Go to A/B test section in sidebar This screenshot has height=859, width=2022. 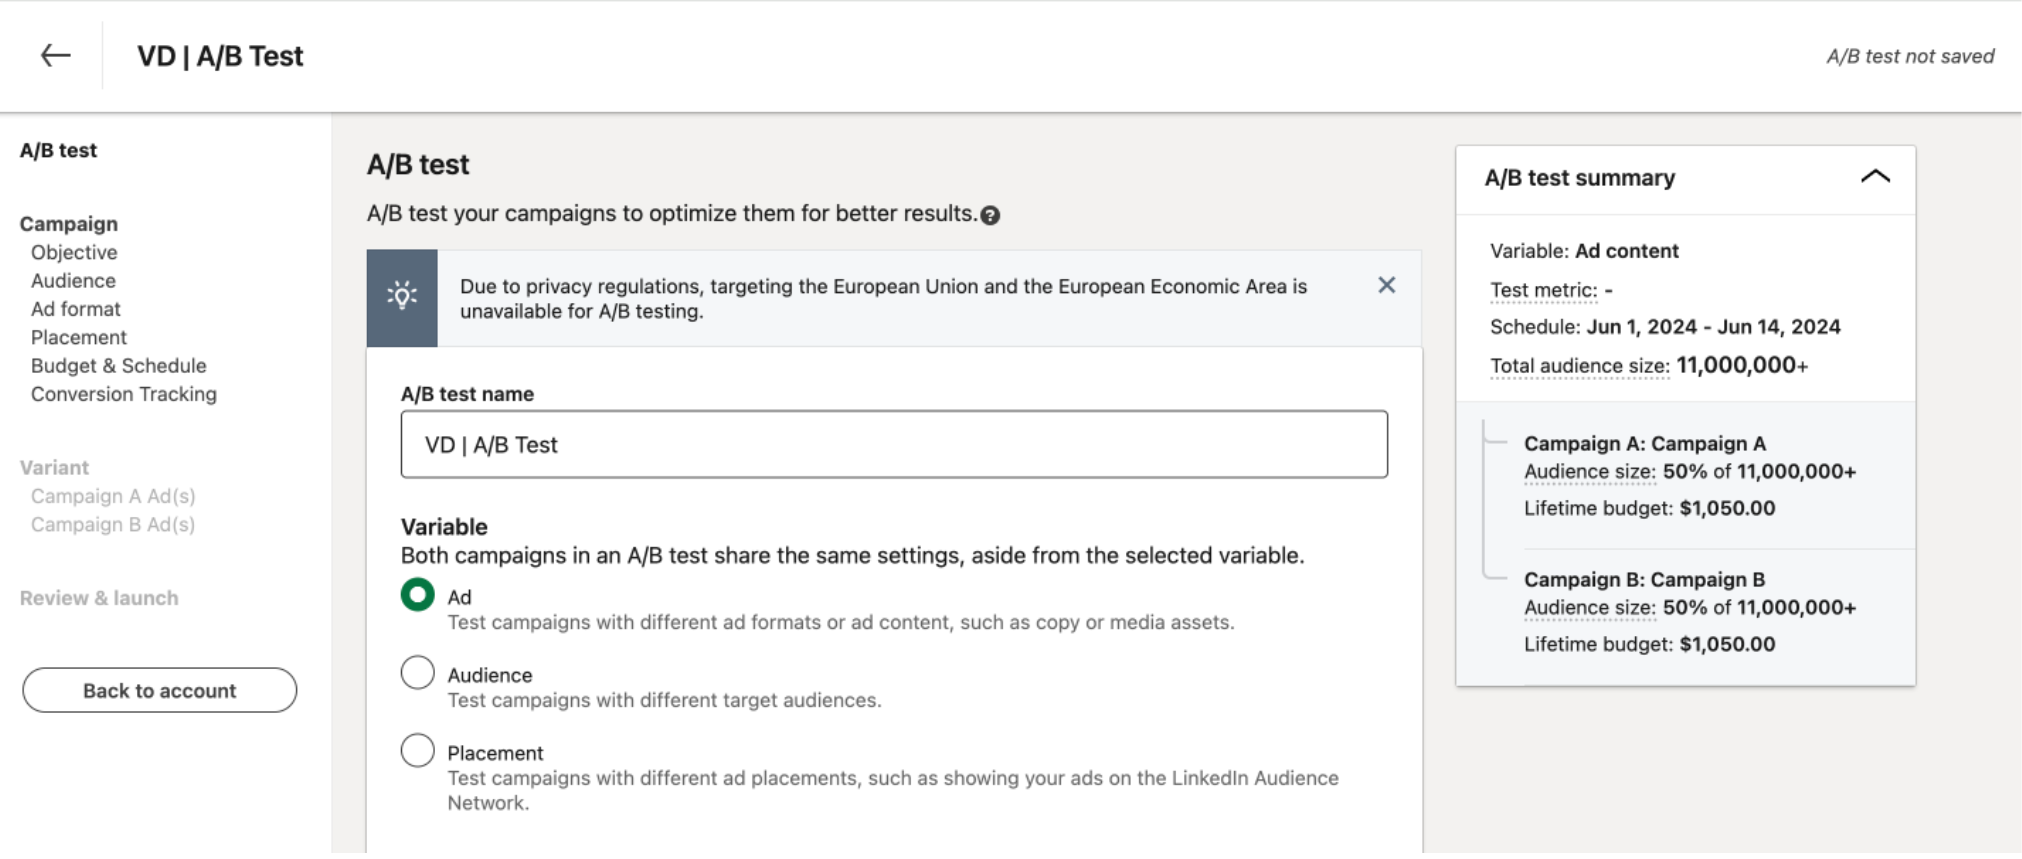pos(59,150)
